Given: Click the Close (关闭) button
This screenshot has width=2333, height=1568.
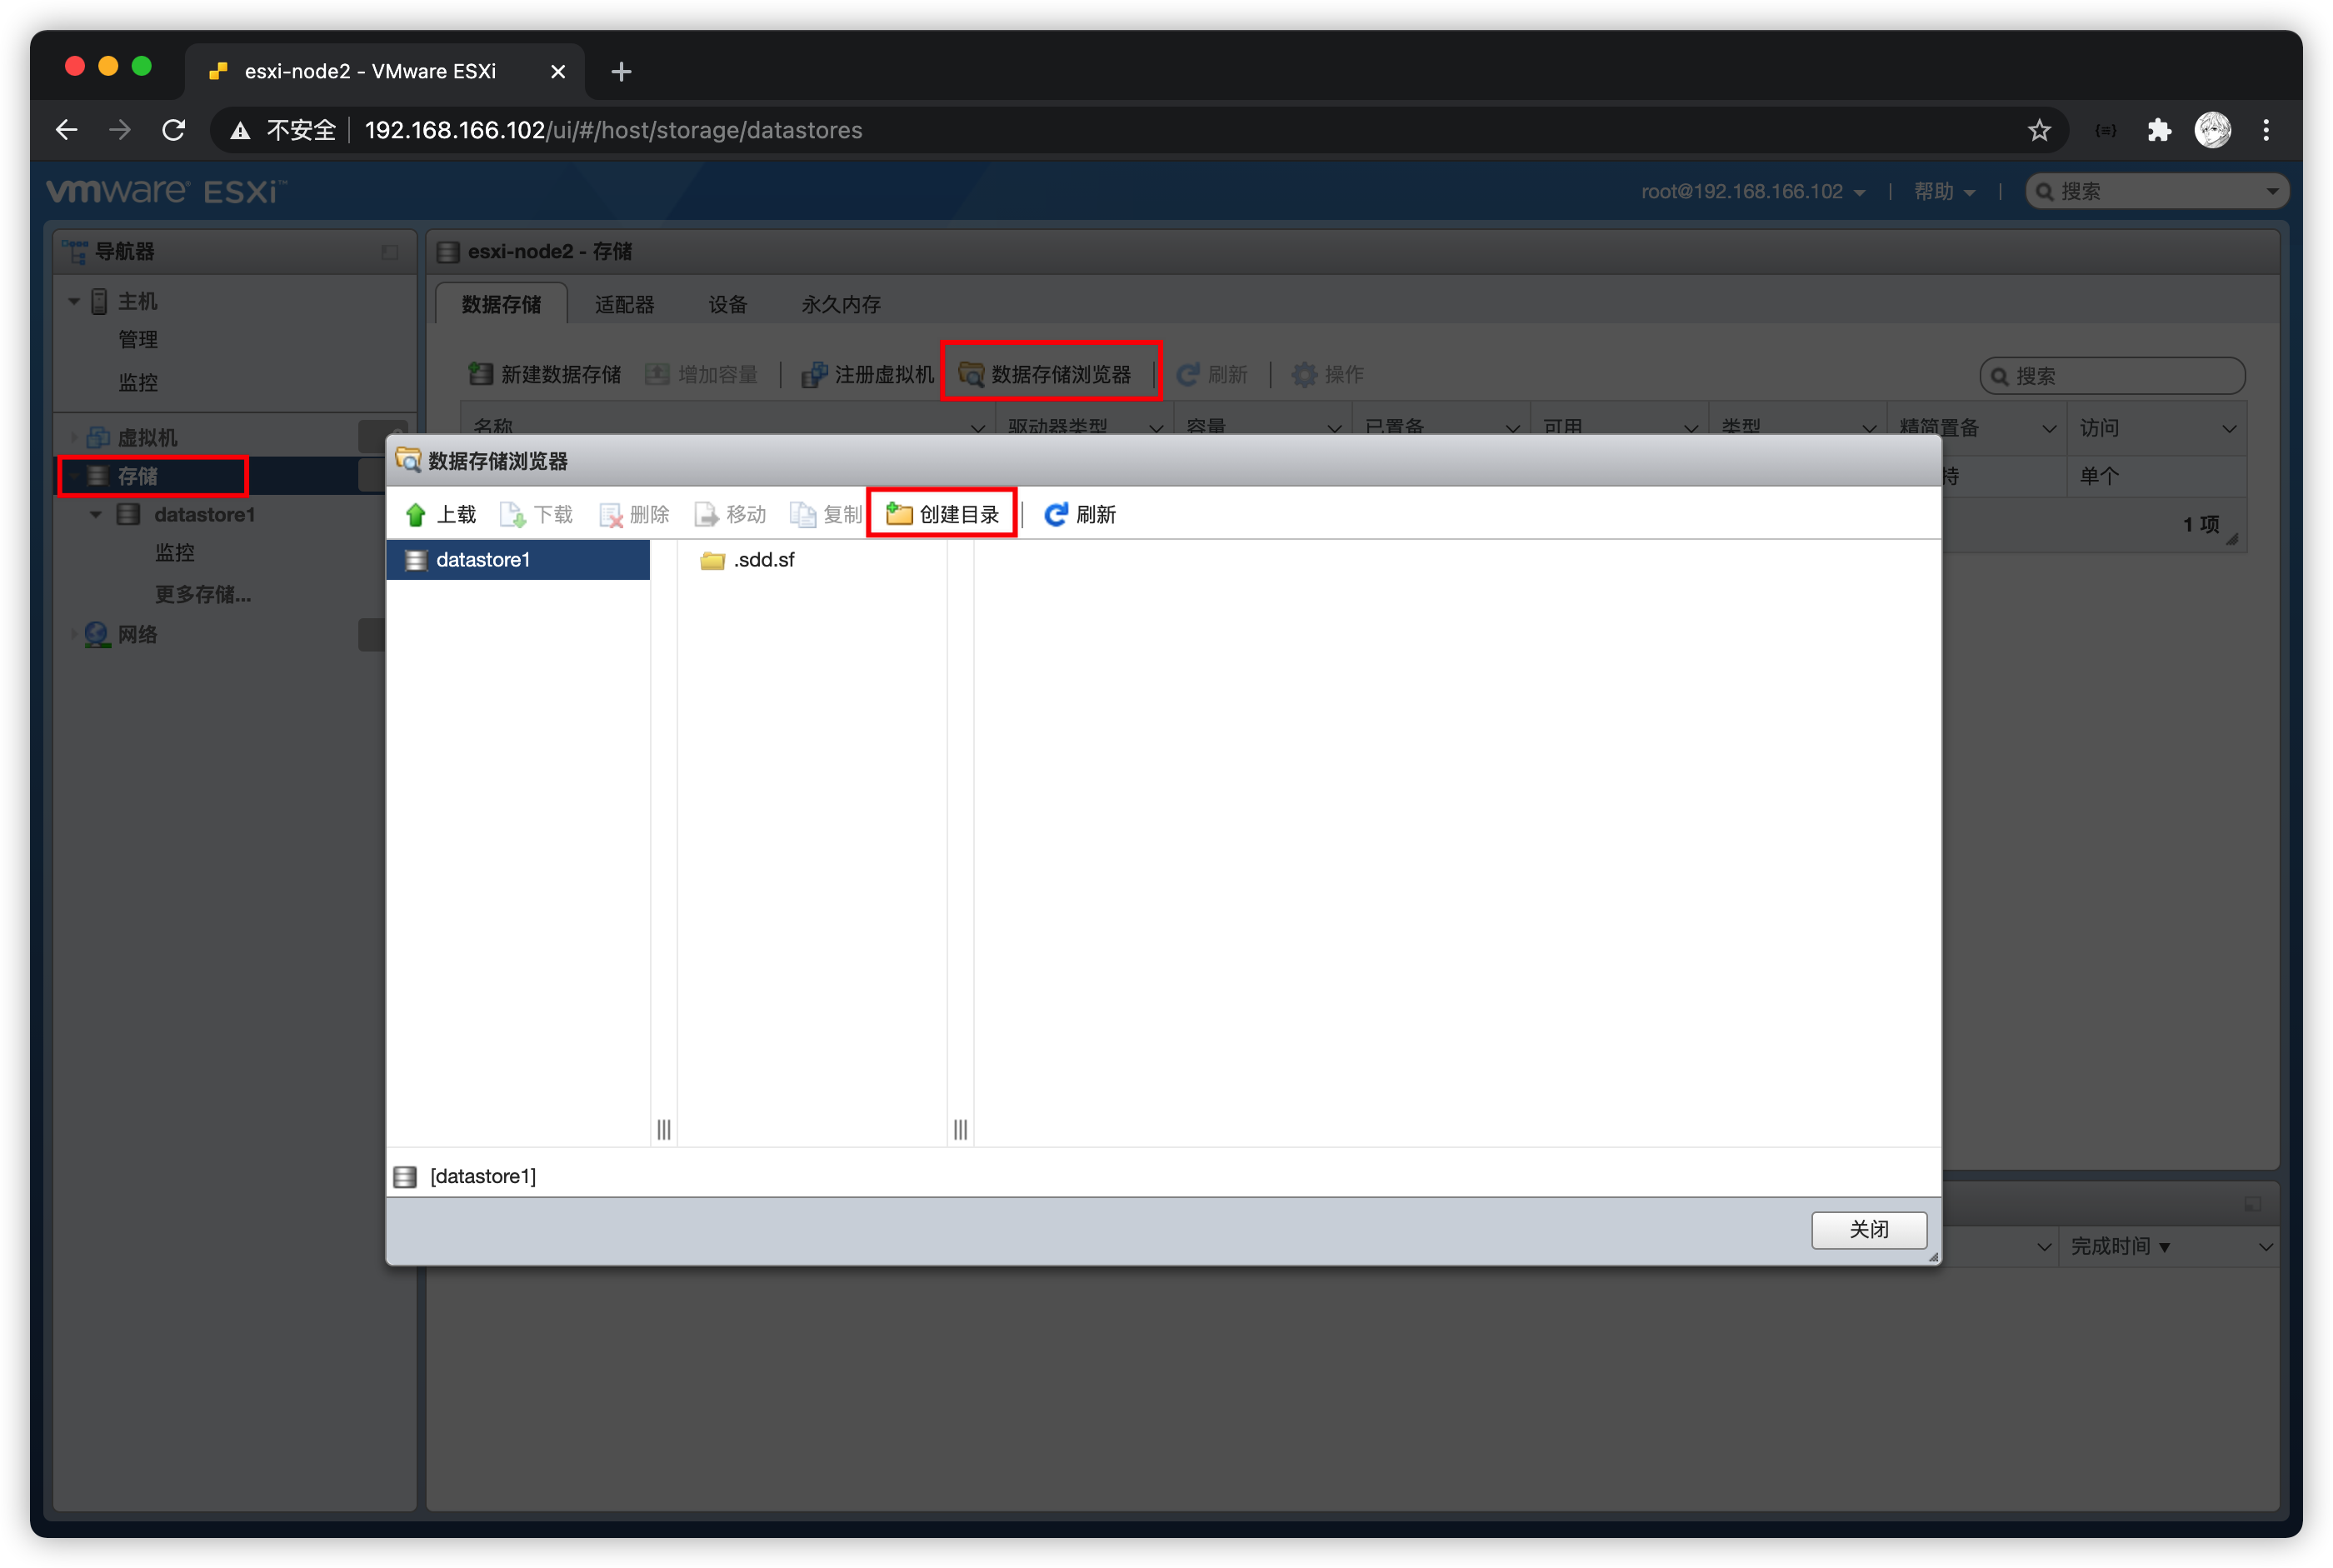Looking at the screenshot, I should 1868,1229.
